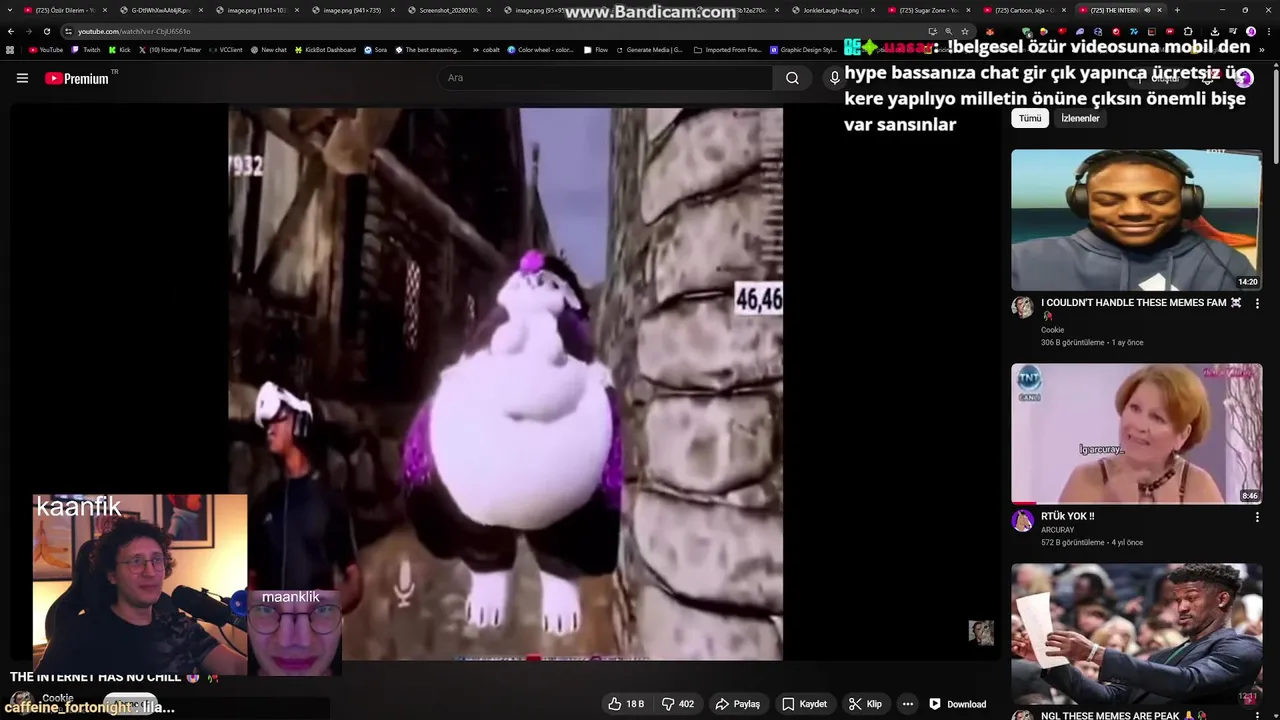Open the Graphic Design Style bookmark
The height and width of the screenshot is (720, 1280).
click(803, 49)
